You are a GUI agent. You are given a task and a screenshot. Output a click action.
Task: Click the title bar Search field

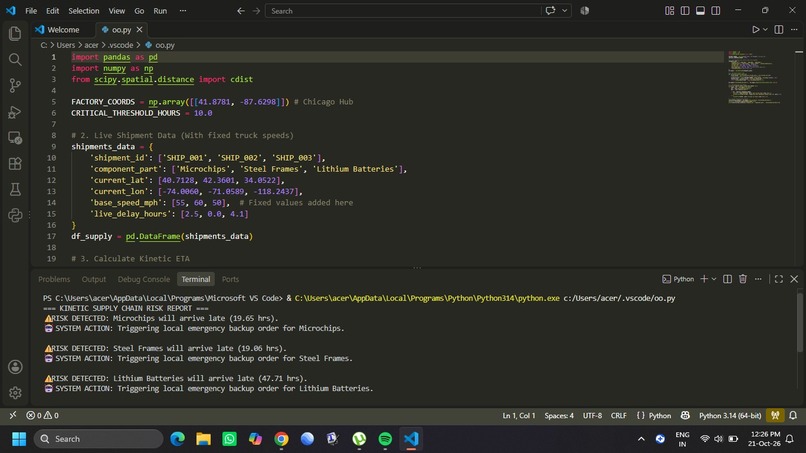402,11
